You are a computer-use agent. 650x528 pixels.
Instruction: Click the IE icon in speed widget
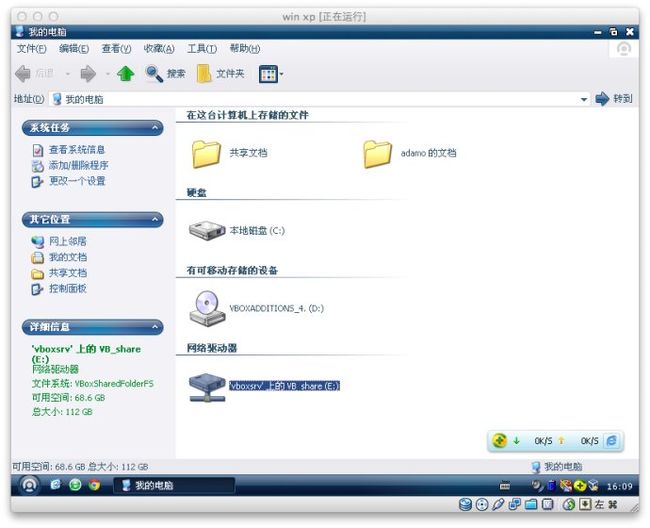point(611,441)
